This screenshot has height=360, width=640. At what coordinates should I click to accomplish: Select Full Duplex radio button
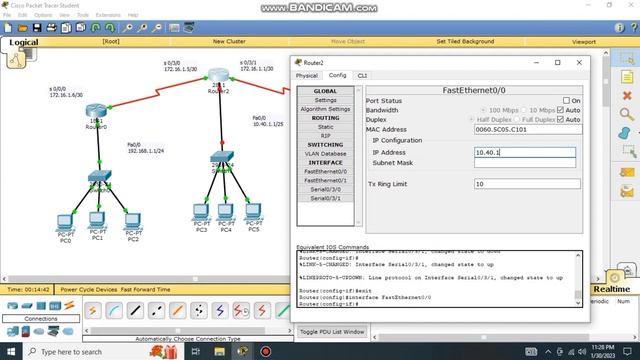point(517,120)
